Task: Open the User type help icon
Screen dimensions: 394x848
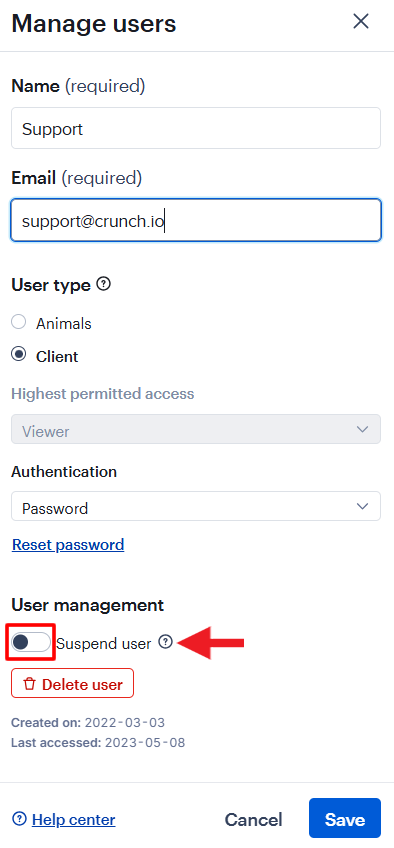Action: pyautogui.click(x=104, y=284)
